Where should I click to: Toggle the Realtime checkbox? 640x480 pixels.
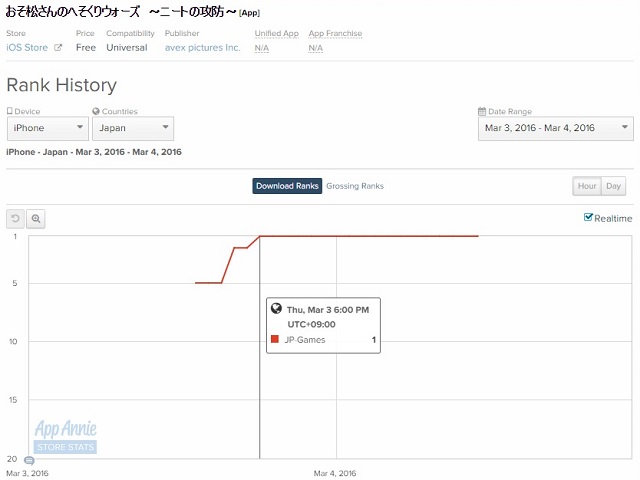pos(588,217)
